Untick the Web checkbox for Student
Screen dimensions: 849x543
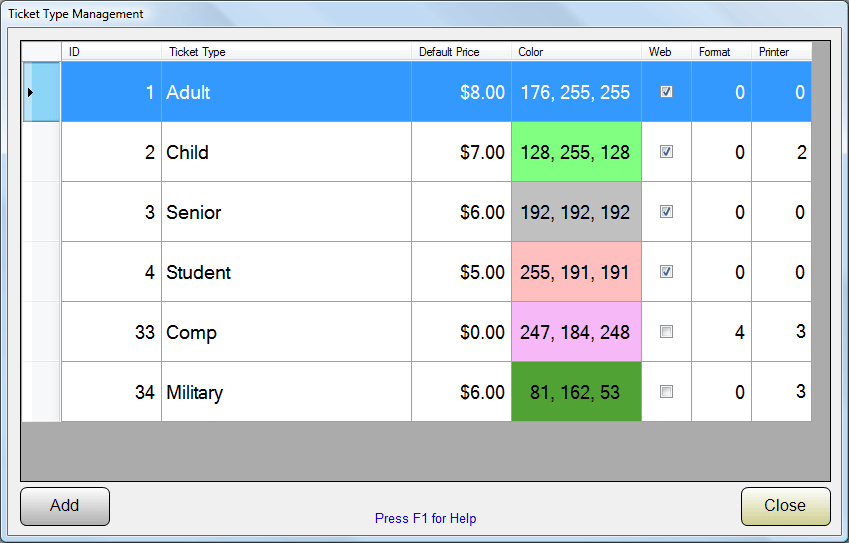[x=666, y=271]
